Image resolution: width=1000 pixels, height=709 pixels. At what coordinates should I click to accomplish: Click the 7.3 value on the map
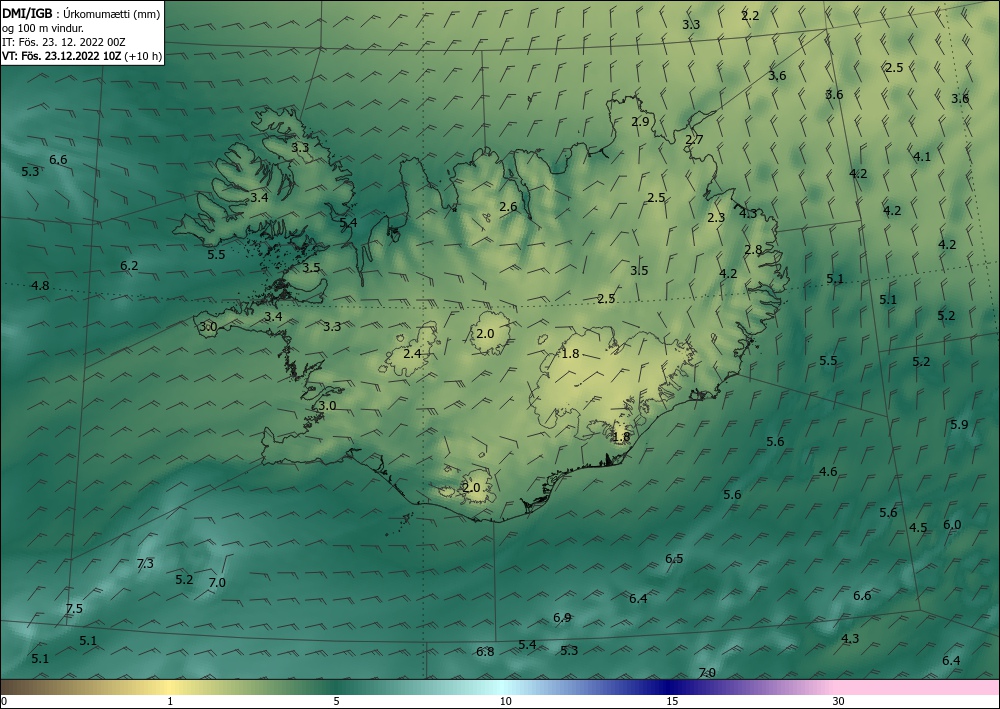coord(145,563)
